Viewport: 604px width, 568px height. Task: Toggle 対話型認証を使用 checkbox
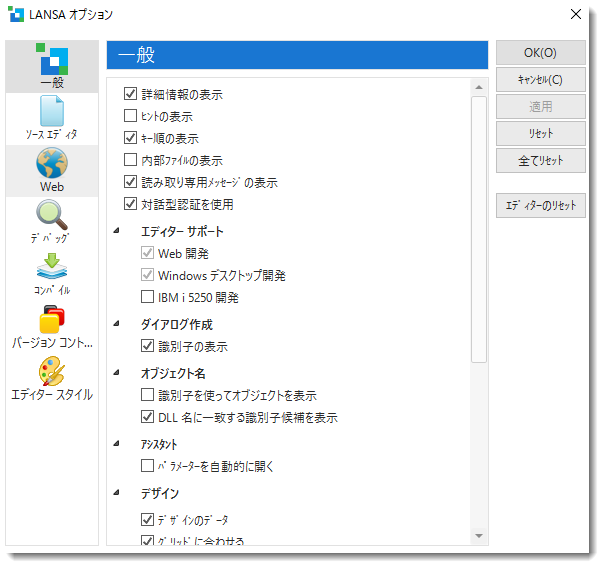pos(130,203)
